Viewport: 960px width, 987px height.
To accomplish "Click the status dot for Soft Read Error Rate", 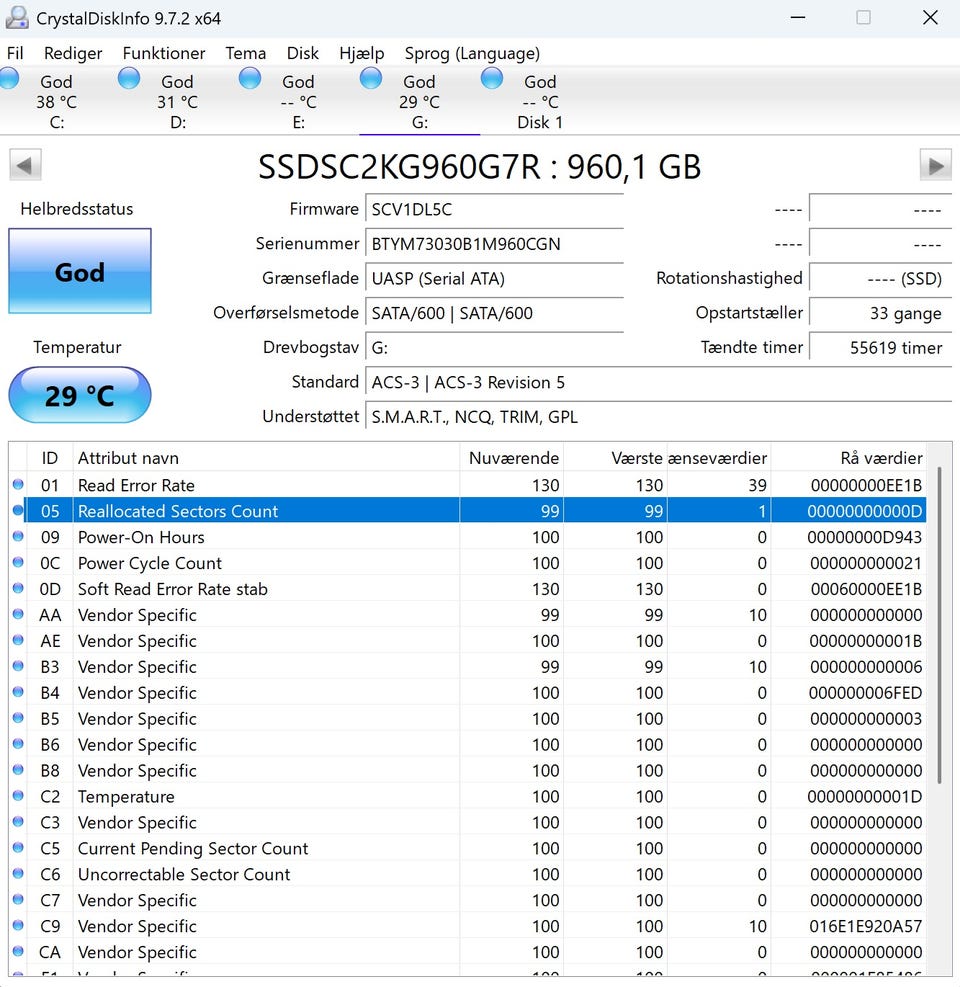I will pos(18,588).
